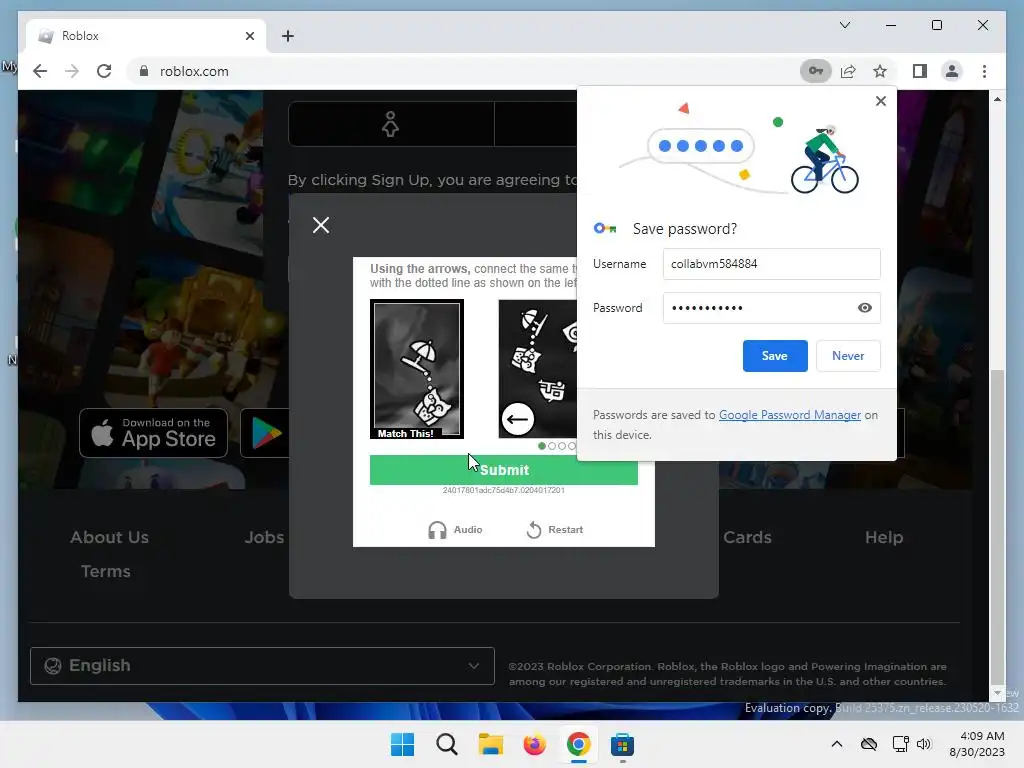1024x768 pixels.
Task: Launch Firefox from taskbar
Action: point(534,744)
